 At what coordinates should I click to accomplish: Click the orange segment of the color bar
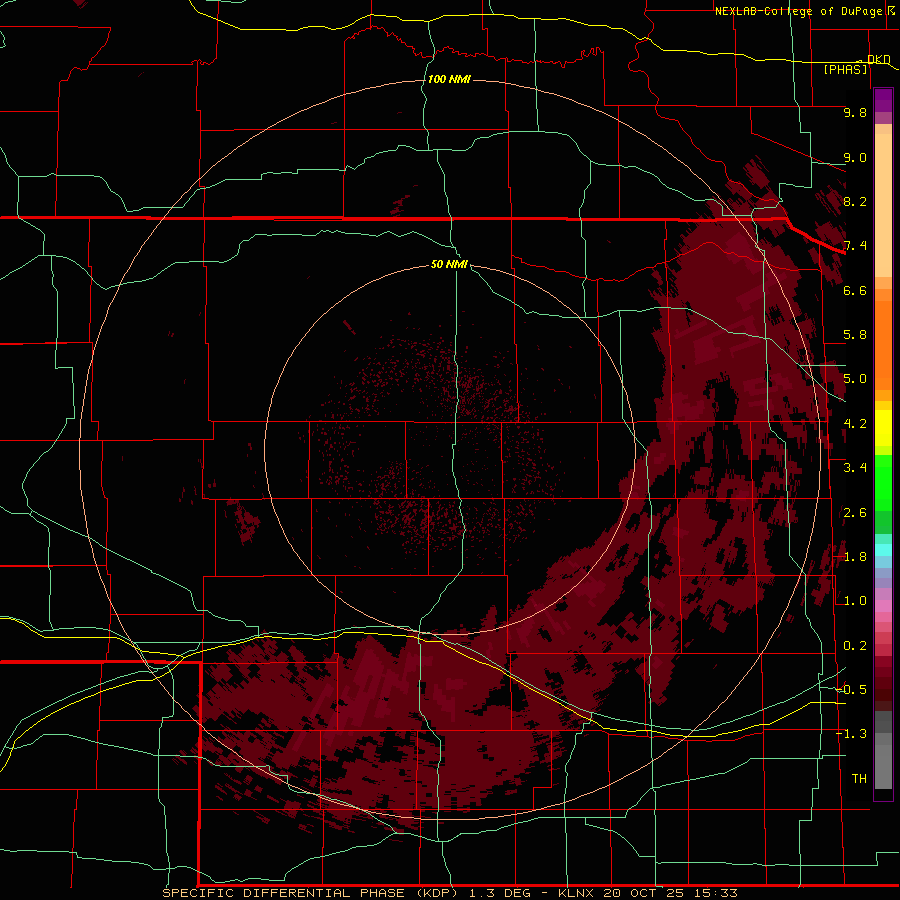point(883,346)
